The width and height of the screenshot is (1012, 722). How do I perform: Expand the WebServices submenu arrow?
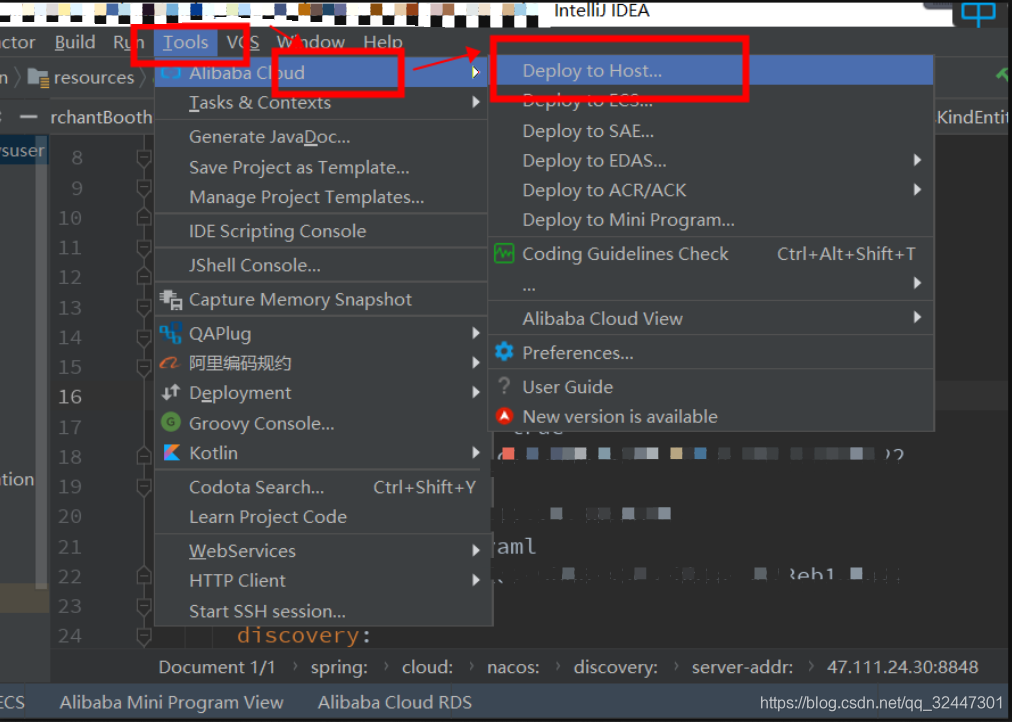tap(476, 550)
